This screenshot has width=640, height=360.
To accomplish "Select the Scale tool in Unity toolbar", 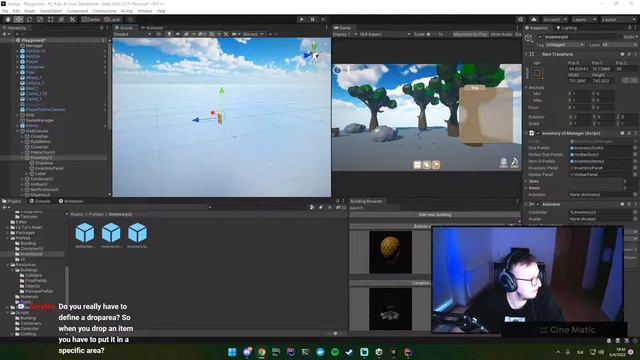I will (40, 19).
